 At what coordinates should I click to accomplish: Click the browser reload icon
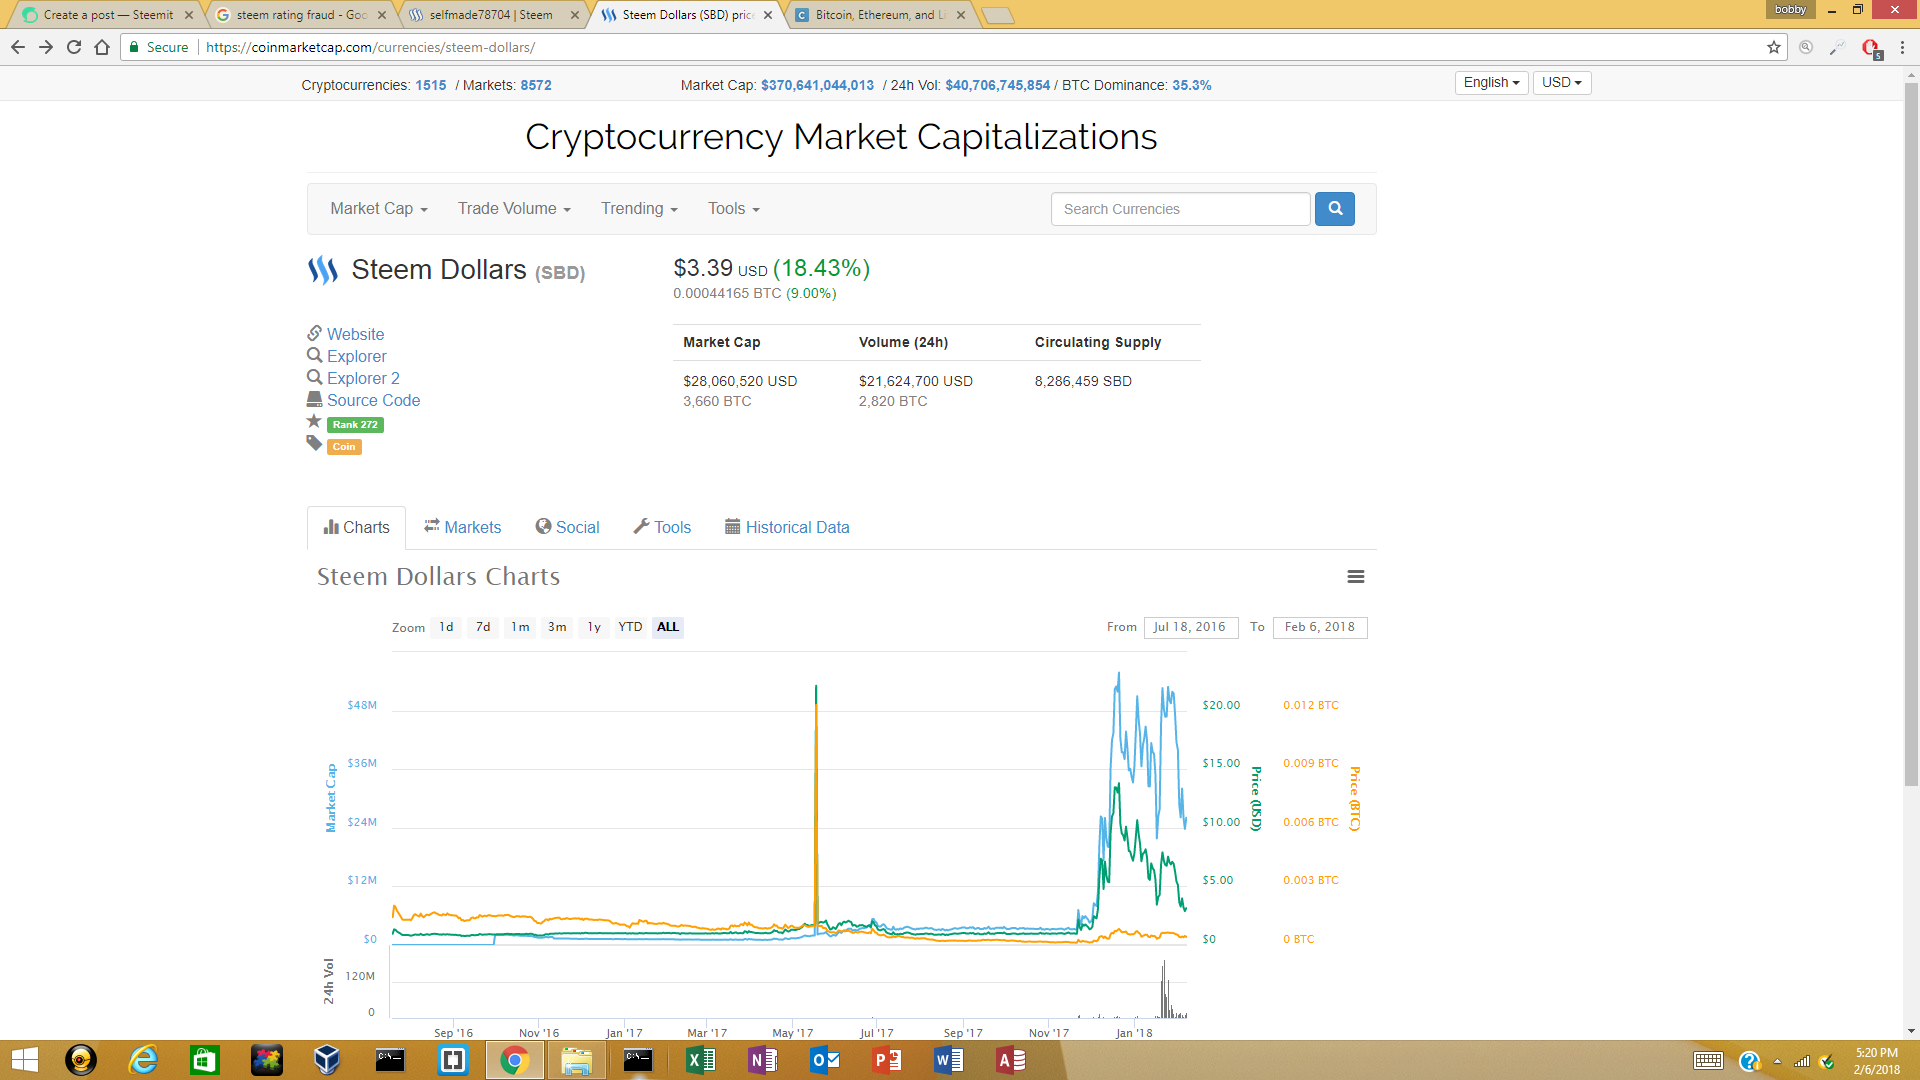(74, 47)
